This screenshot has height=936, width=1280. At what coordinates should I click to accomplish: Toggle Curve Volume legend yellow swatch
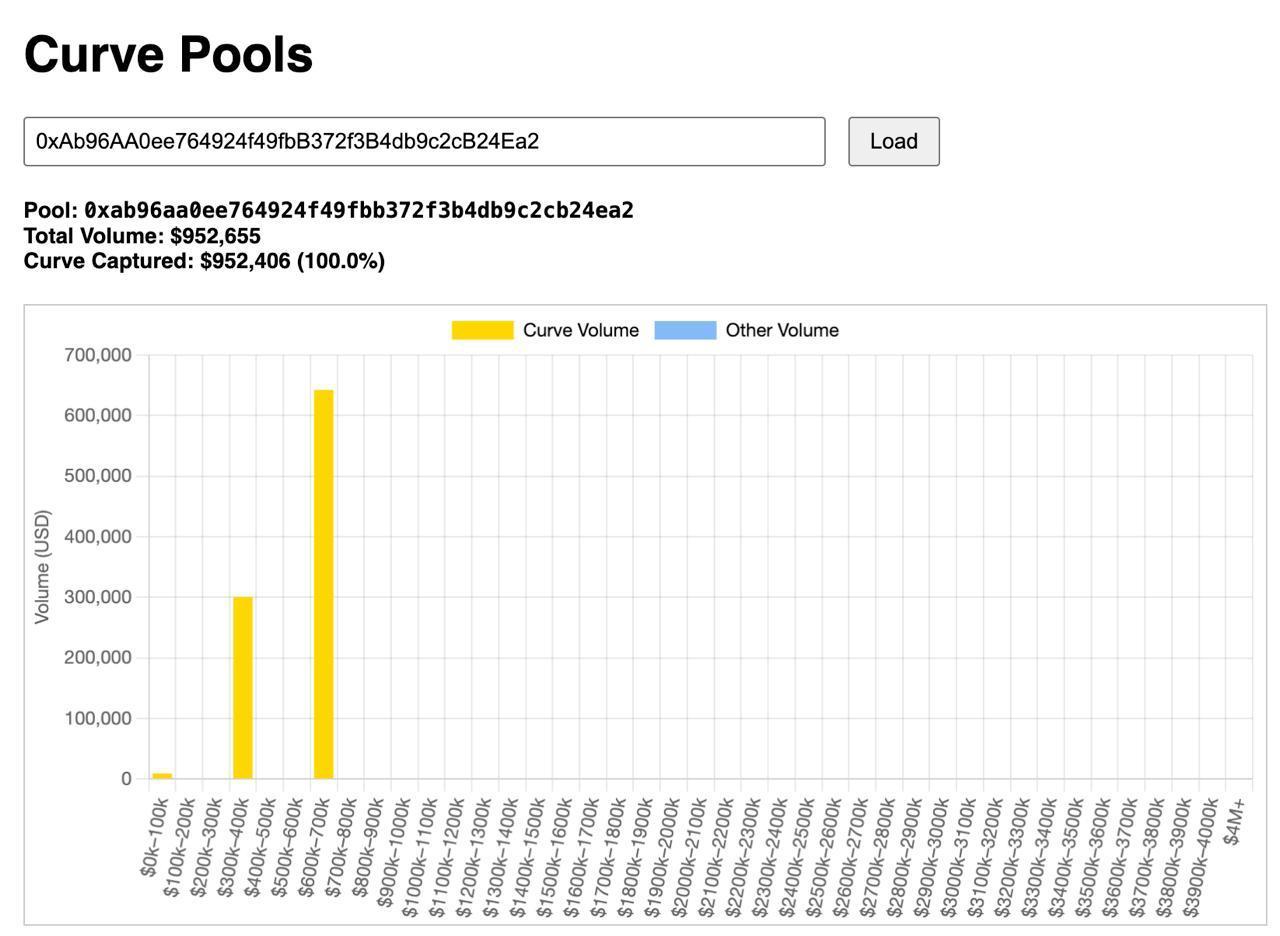pyautogui.click(x=482, y=330)
